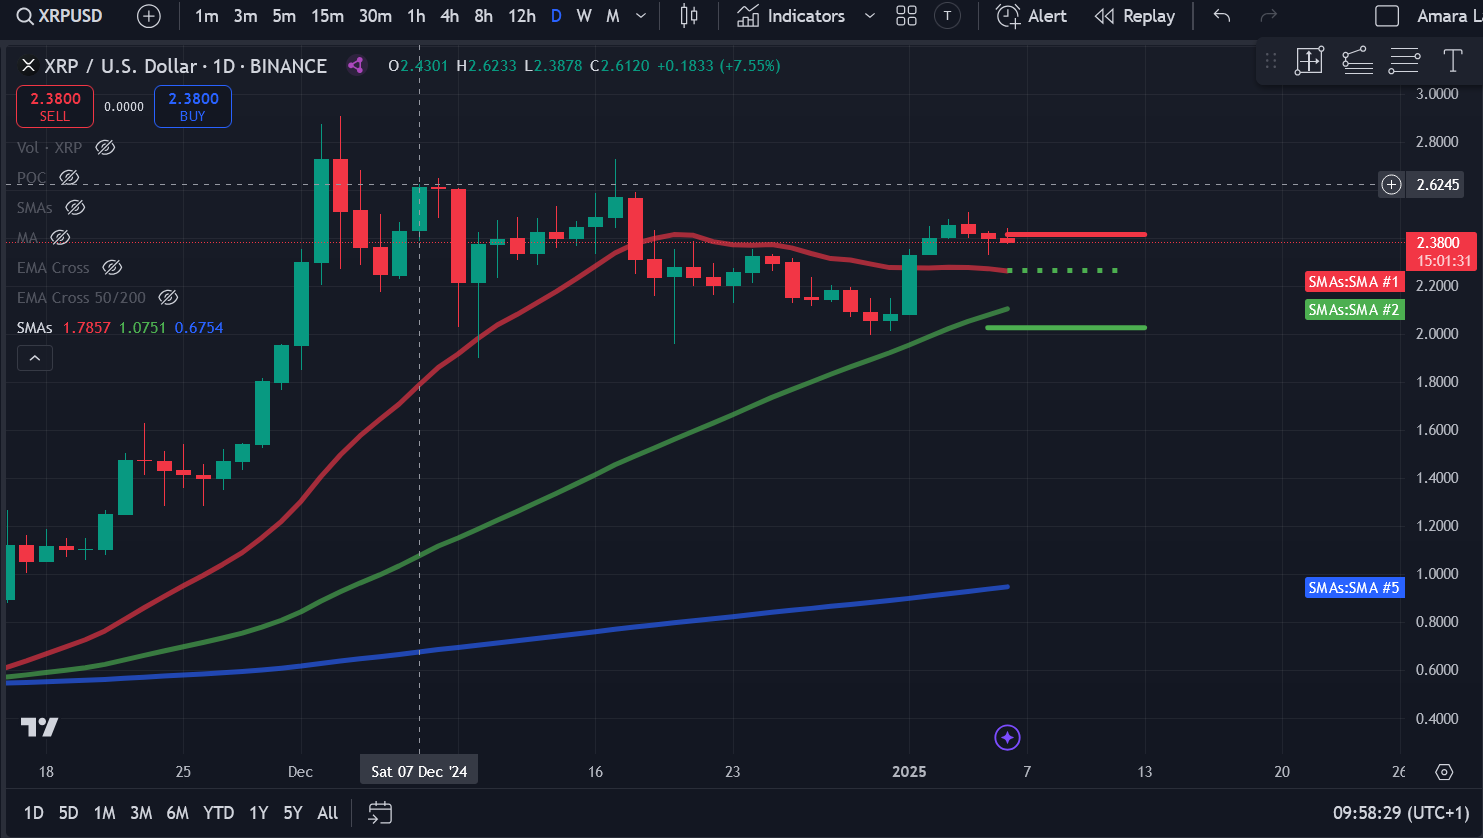
Task: Select the 3m timeframe
Action: (245, 16)
